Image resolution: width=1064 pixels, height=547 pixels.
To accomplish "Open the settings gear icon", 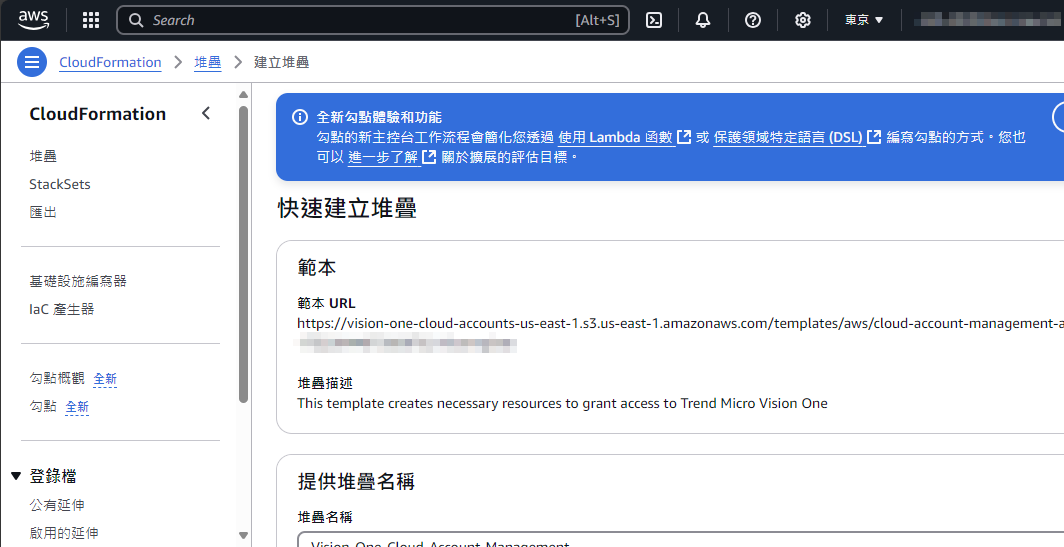I will (802, 20).
